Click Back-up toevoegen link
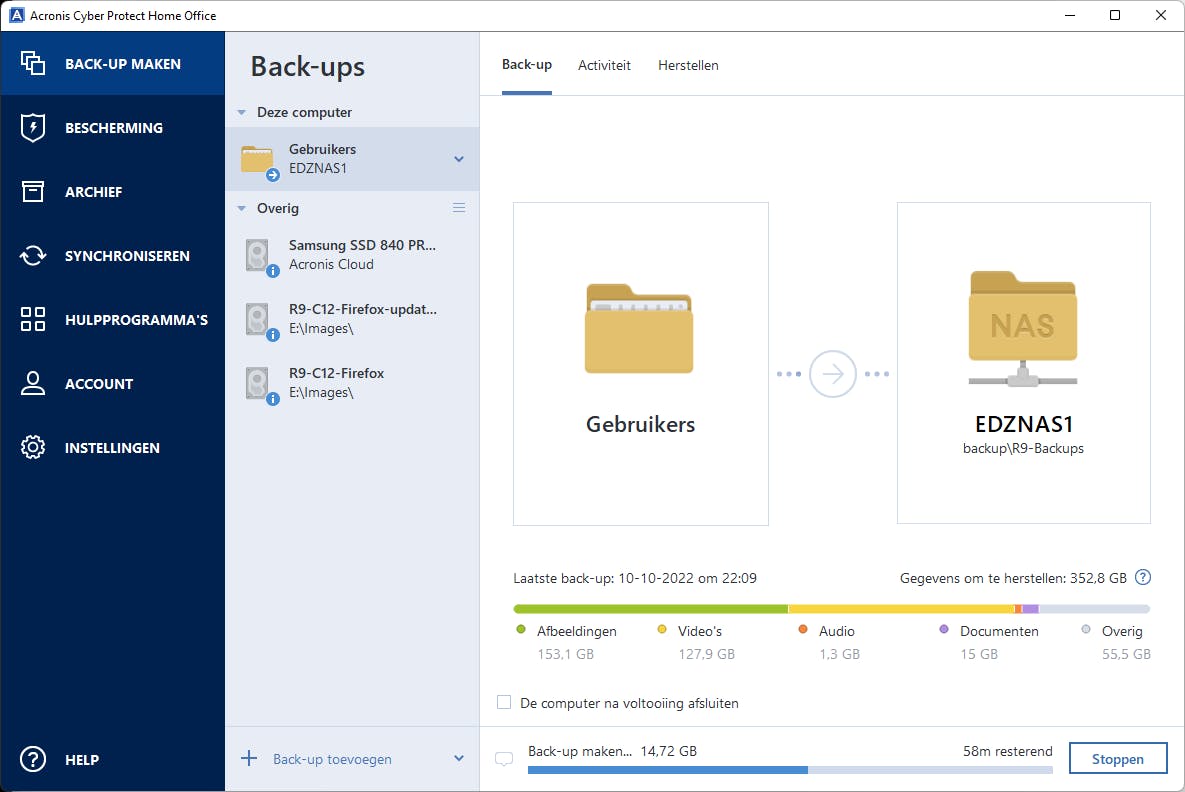 pos(333,759)
